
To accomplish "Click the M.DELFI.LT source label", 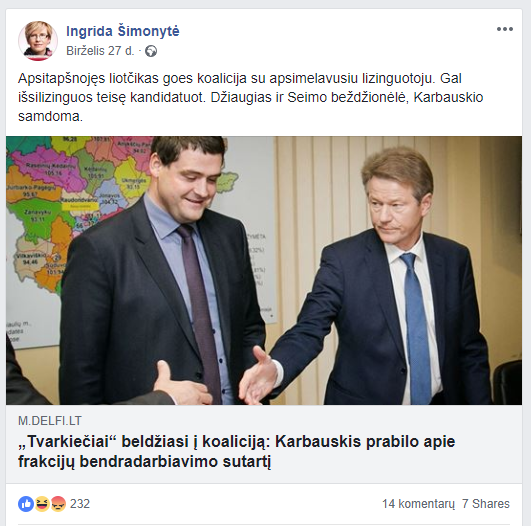I will [x=50, y=421].
